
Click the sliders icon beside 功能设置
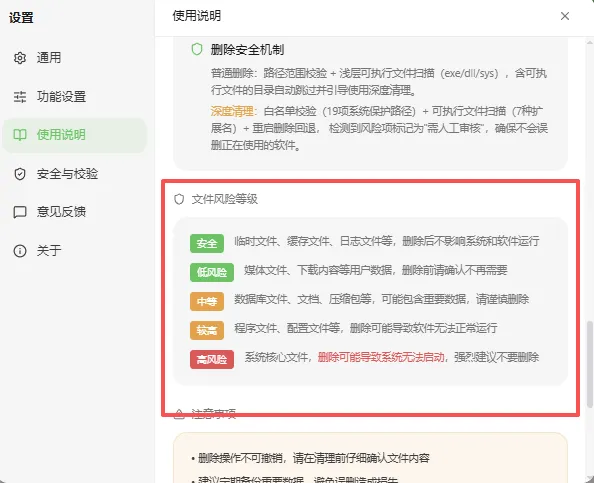tap(20, 97)
